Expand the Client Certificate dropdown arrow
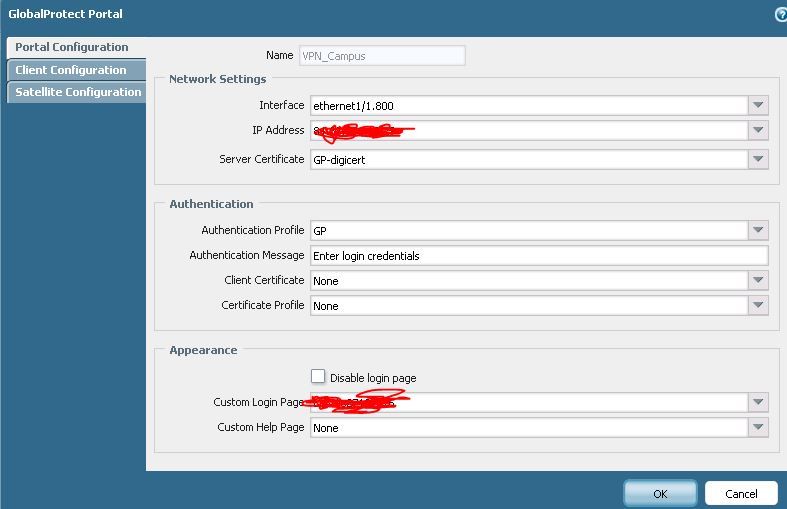 pos(758,281)
